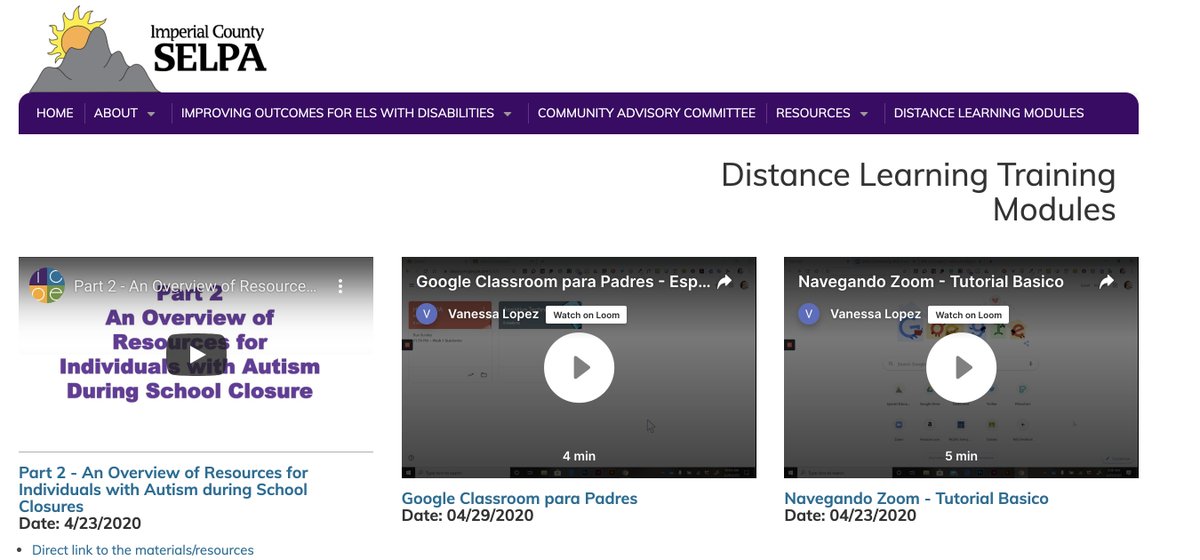Share the Google Classroom para Padres video

[x=724, y=282]
